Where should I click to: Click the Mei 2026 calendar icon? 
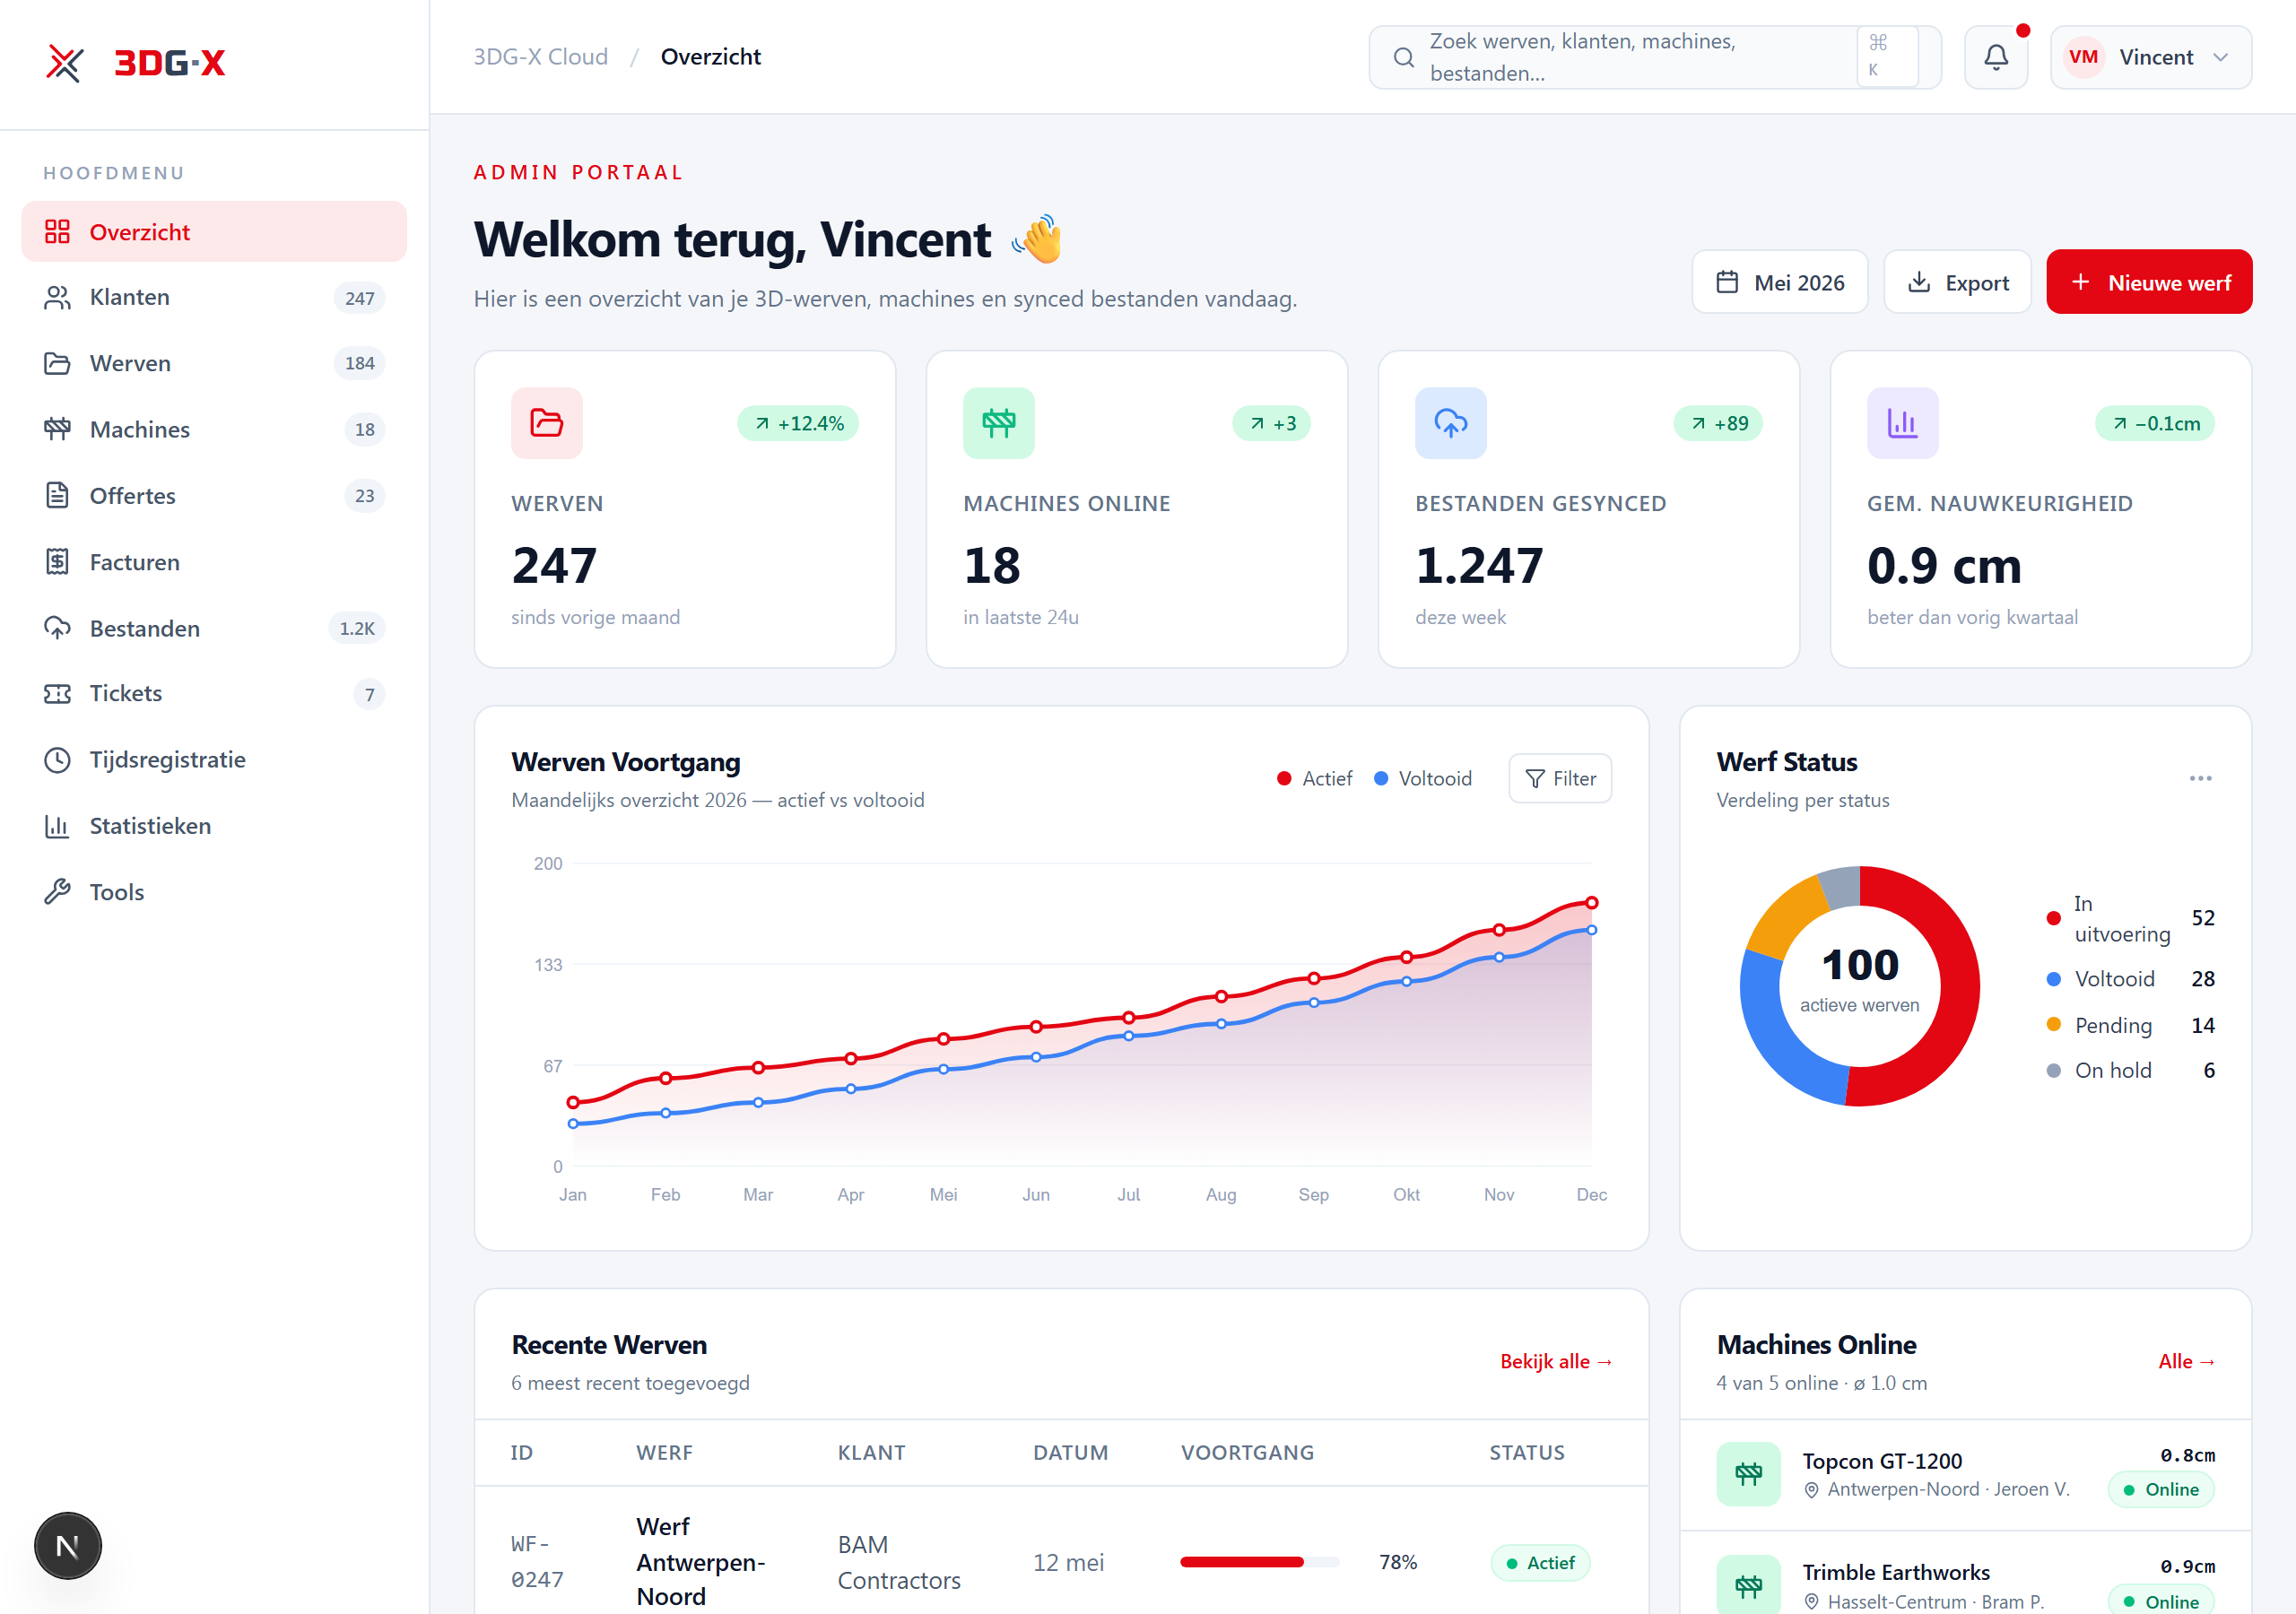pyautogui.click(x=1727, y=283)
